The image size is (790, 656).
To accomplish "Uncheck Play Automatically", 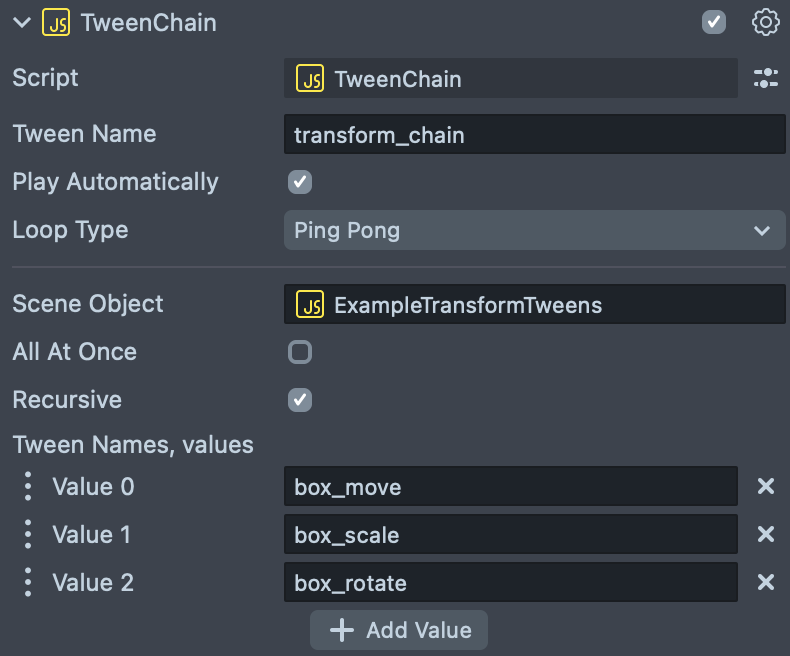I will tap(300, 182).
